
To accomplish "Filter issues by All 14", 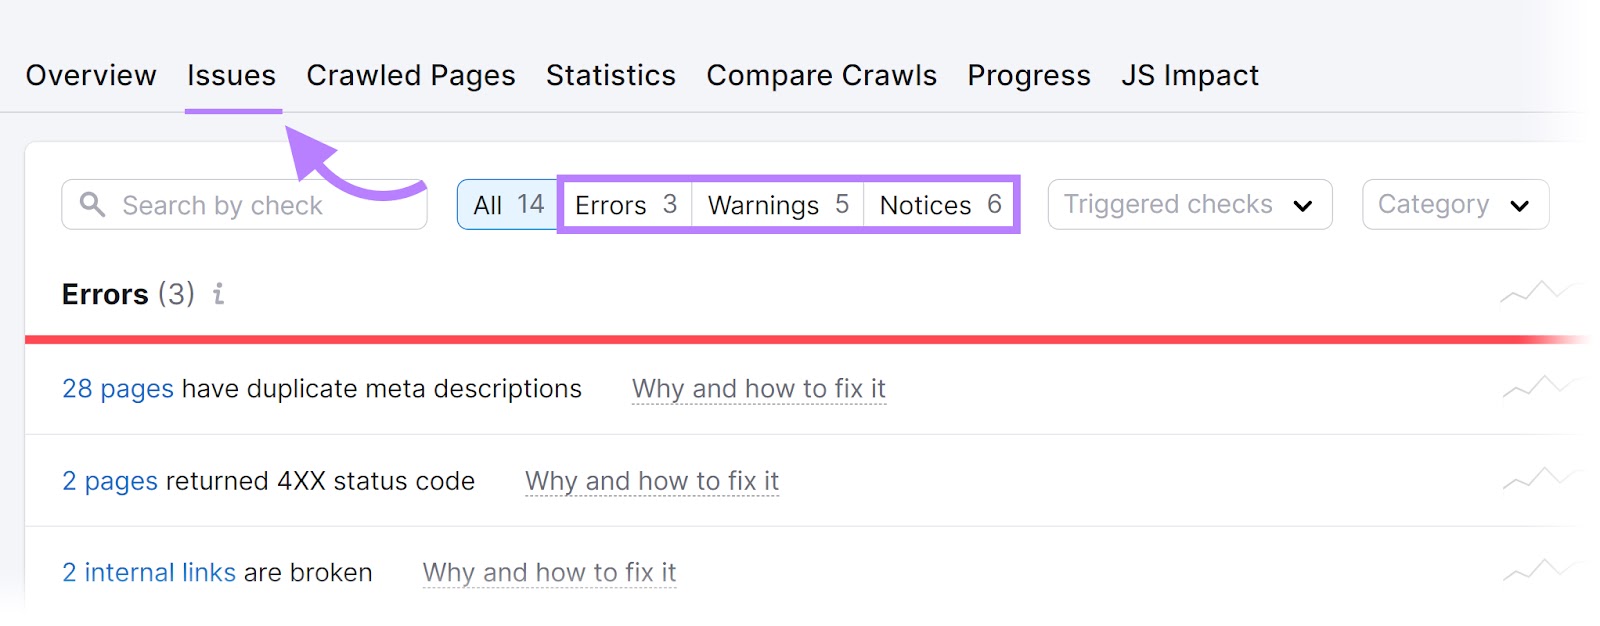I will point(508,205).
